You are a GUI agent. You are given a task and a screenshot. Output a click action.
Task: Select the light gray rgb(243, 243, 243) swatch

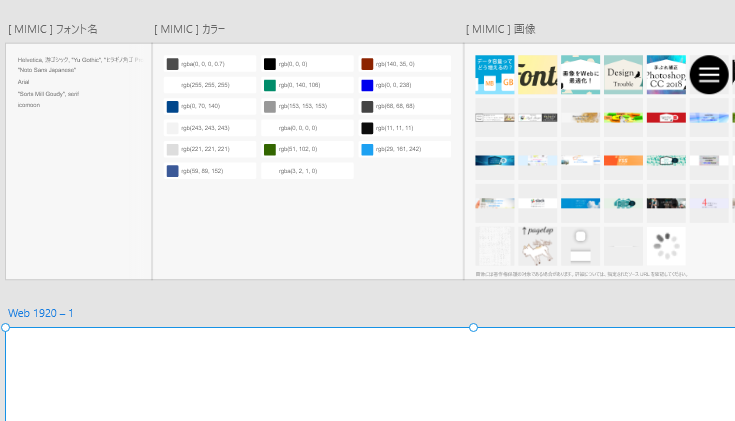172,128
